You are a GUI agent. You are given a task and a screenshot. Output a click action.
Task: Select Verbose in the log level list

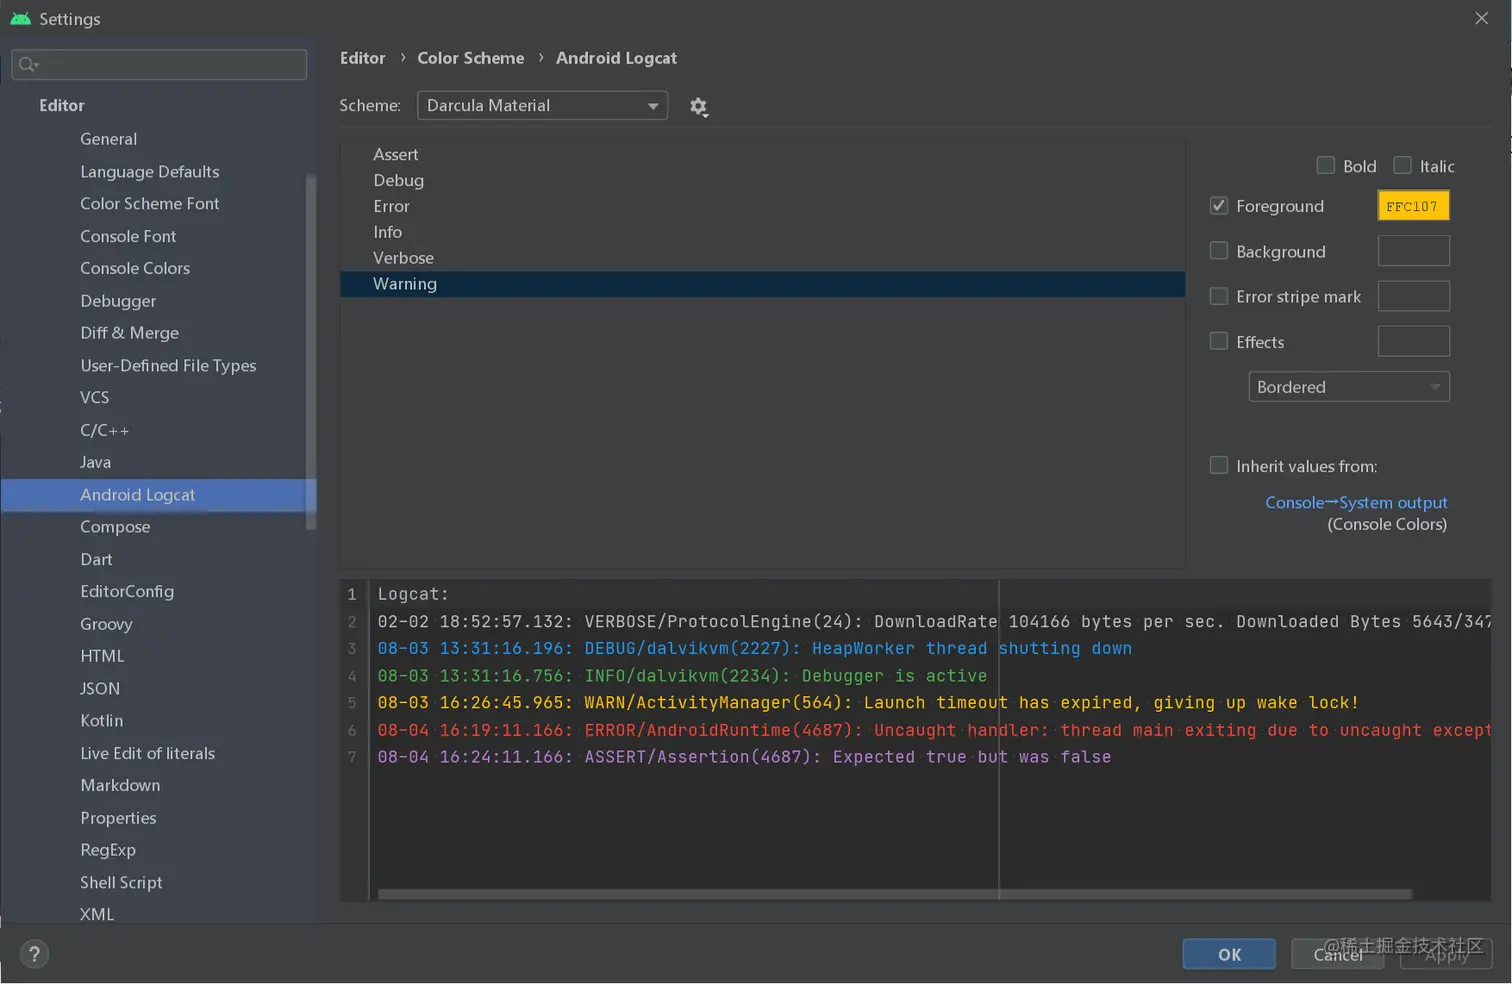click(403, 258)
